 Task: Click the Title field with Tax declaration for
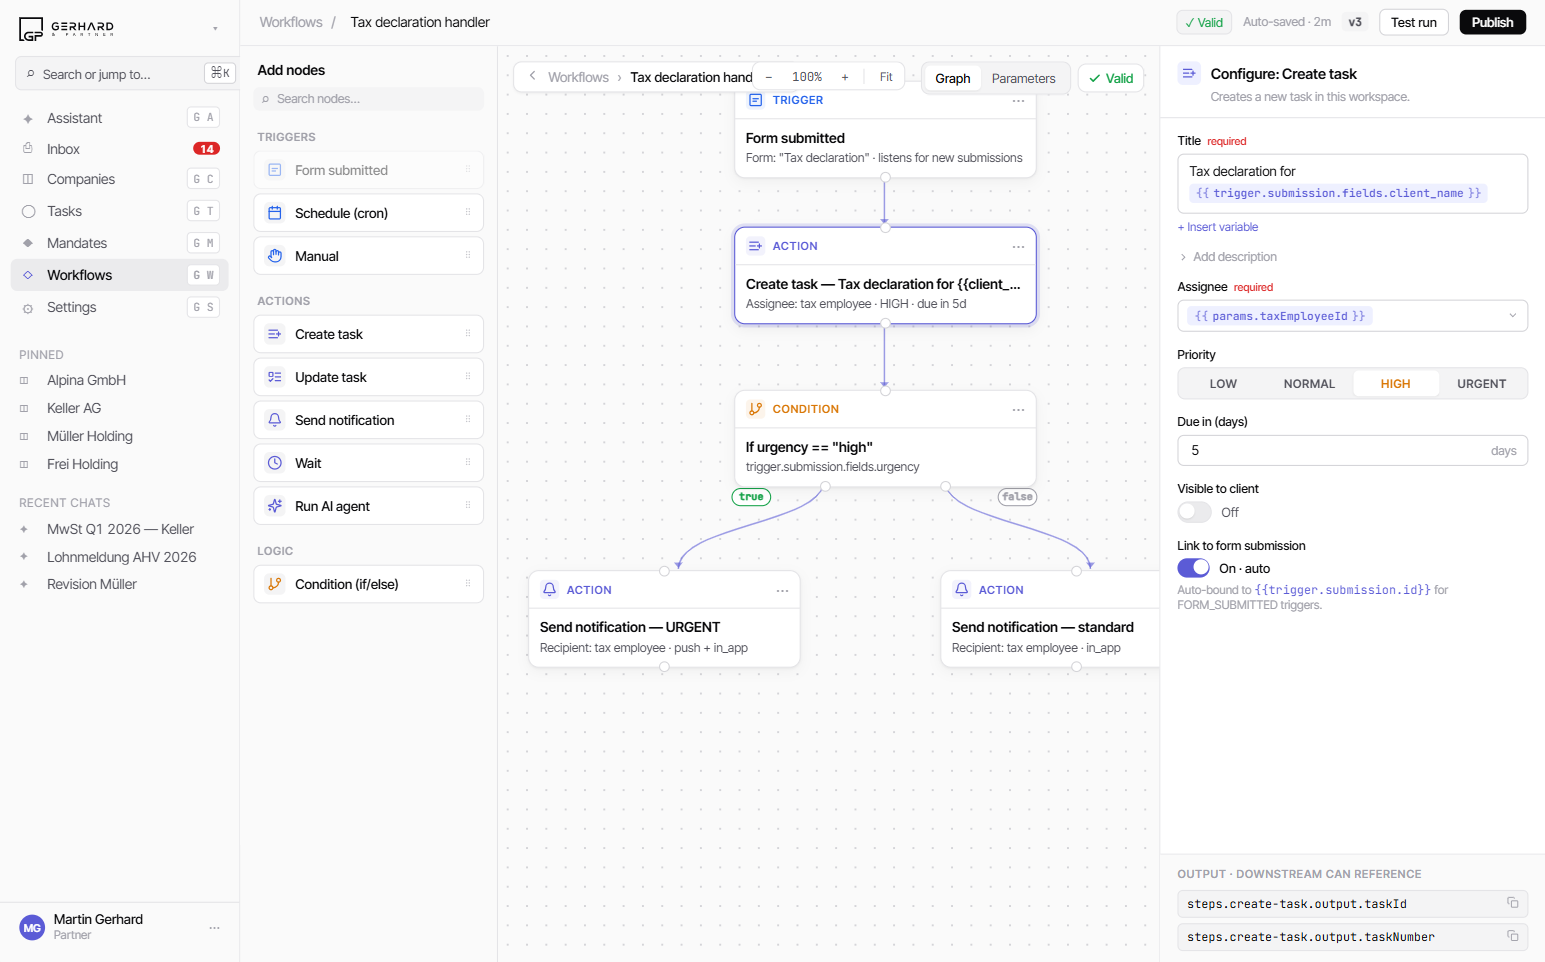[x=1352, y=183]
